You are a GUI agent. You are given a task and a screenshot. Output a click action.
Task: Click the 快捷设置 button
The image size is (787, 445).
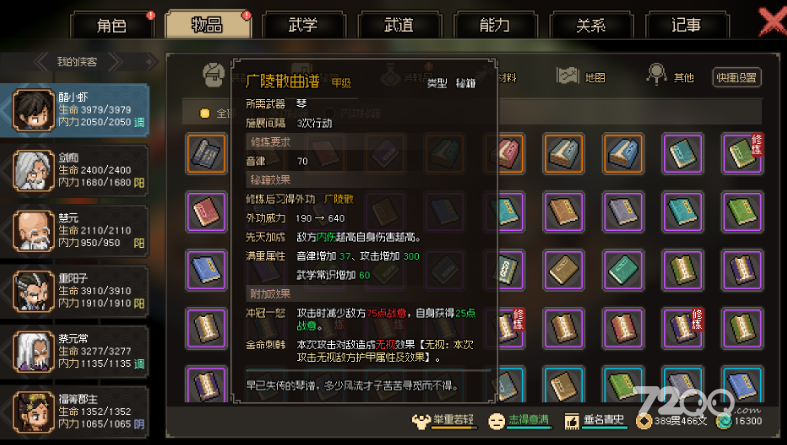tap(736, 77)
